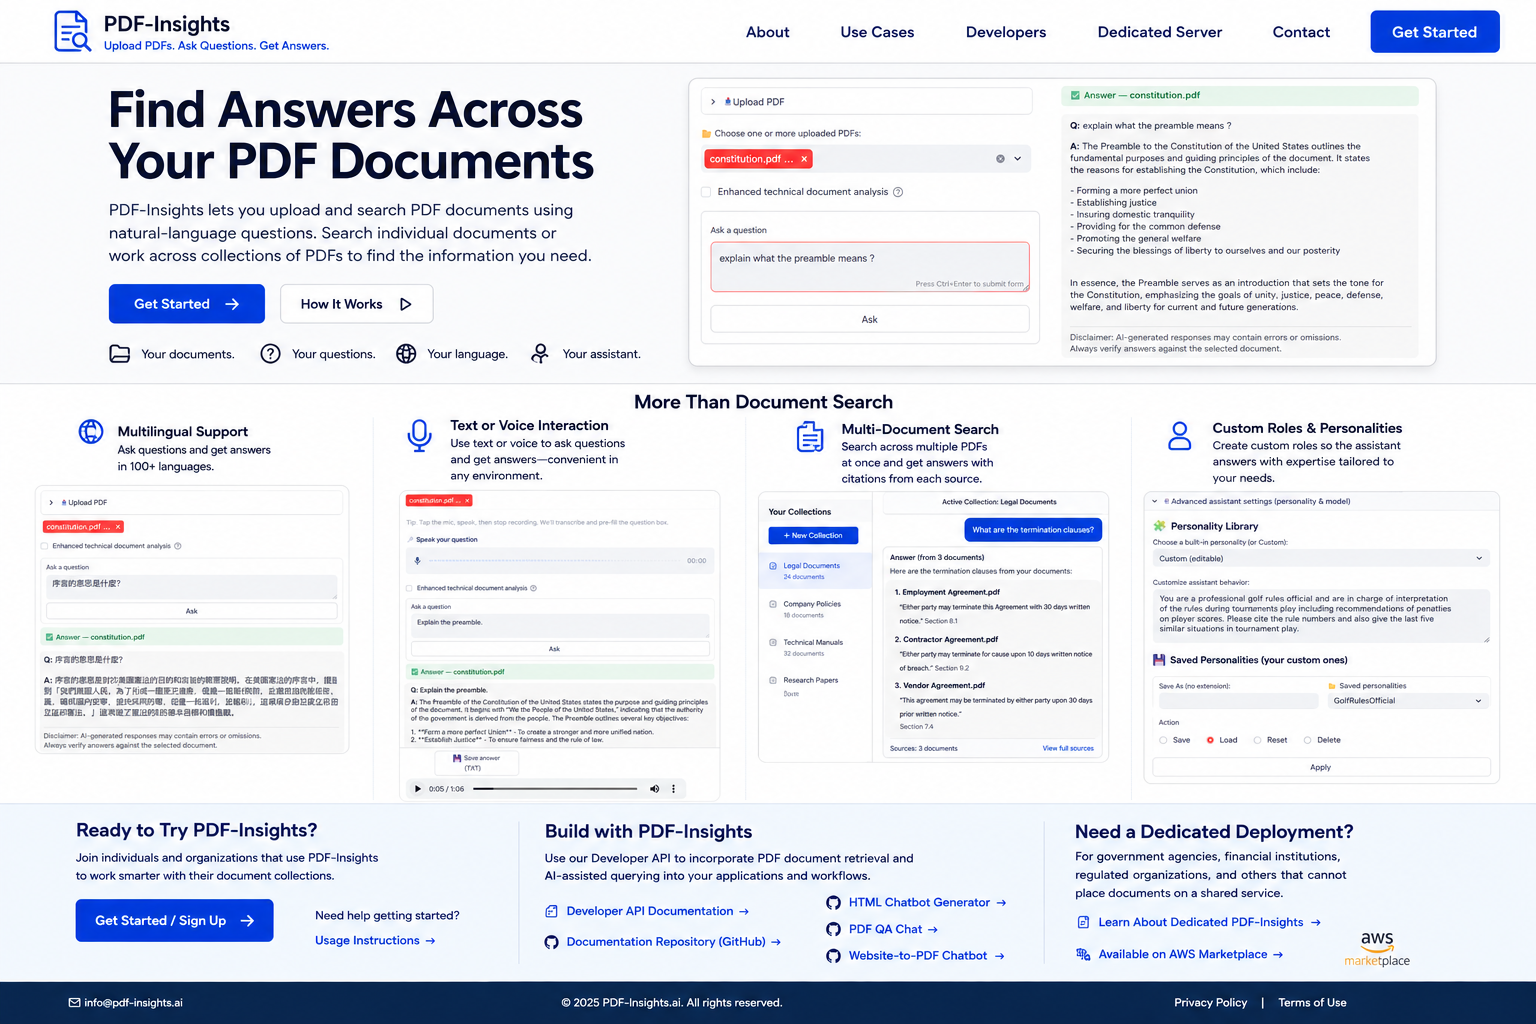
Task: Click the icon beside Learn About Dedicated PDF-Insights
Action: click(x=1083, y=922)
